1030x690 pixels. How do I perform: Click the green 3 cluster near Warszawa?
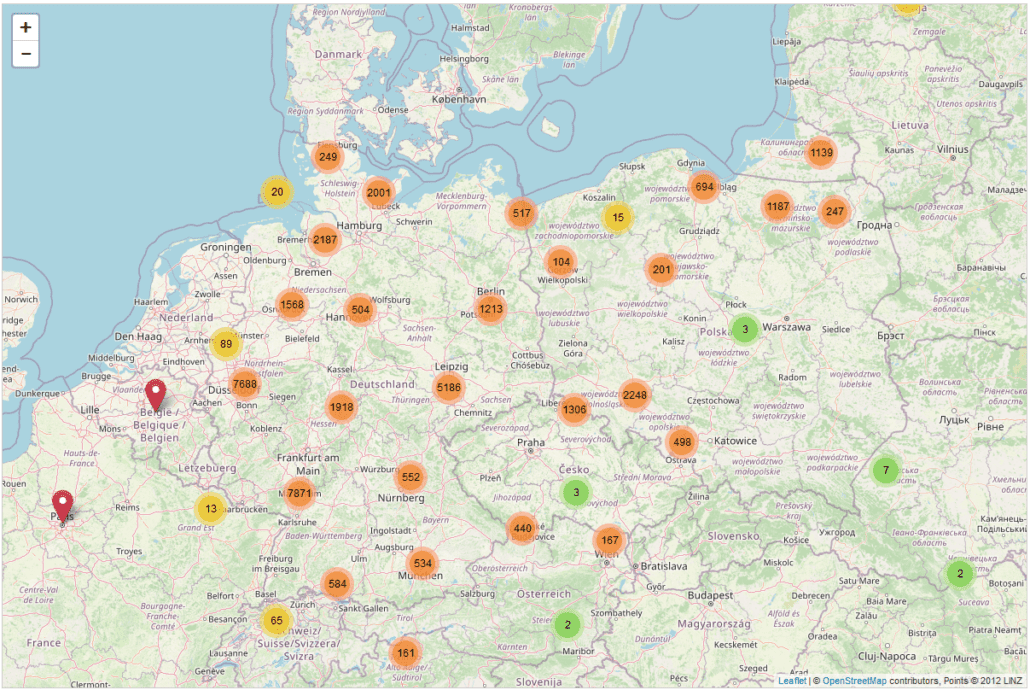(745, 329)
